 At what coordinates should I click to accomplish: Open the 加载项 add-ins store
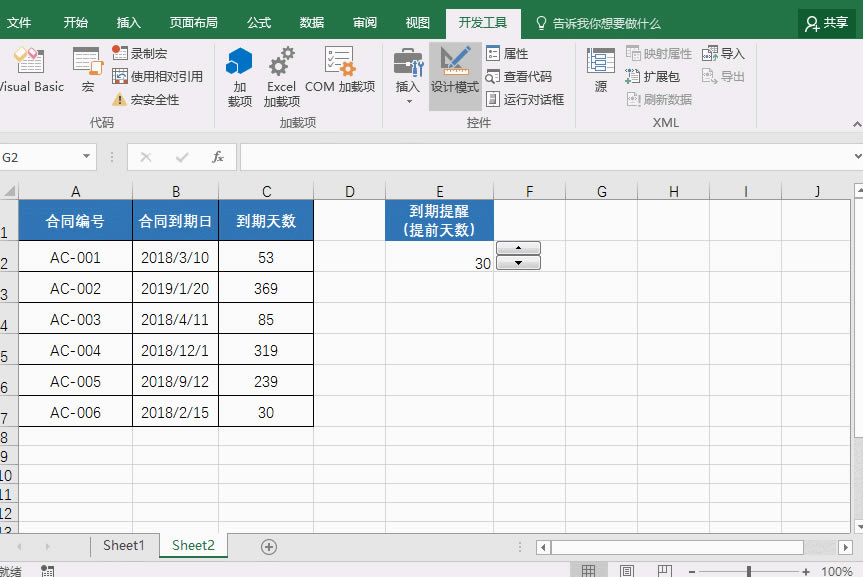point(239,77)
